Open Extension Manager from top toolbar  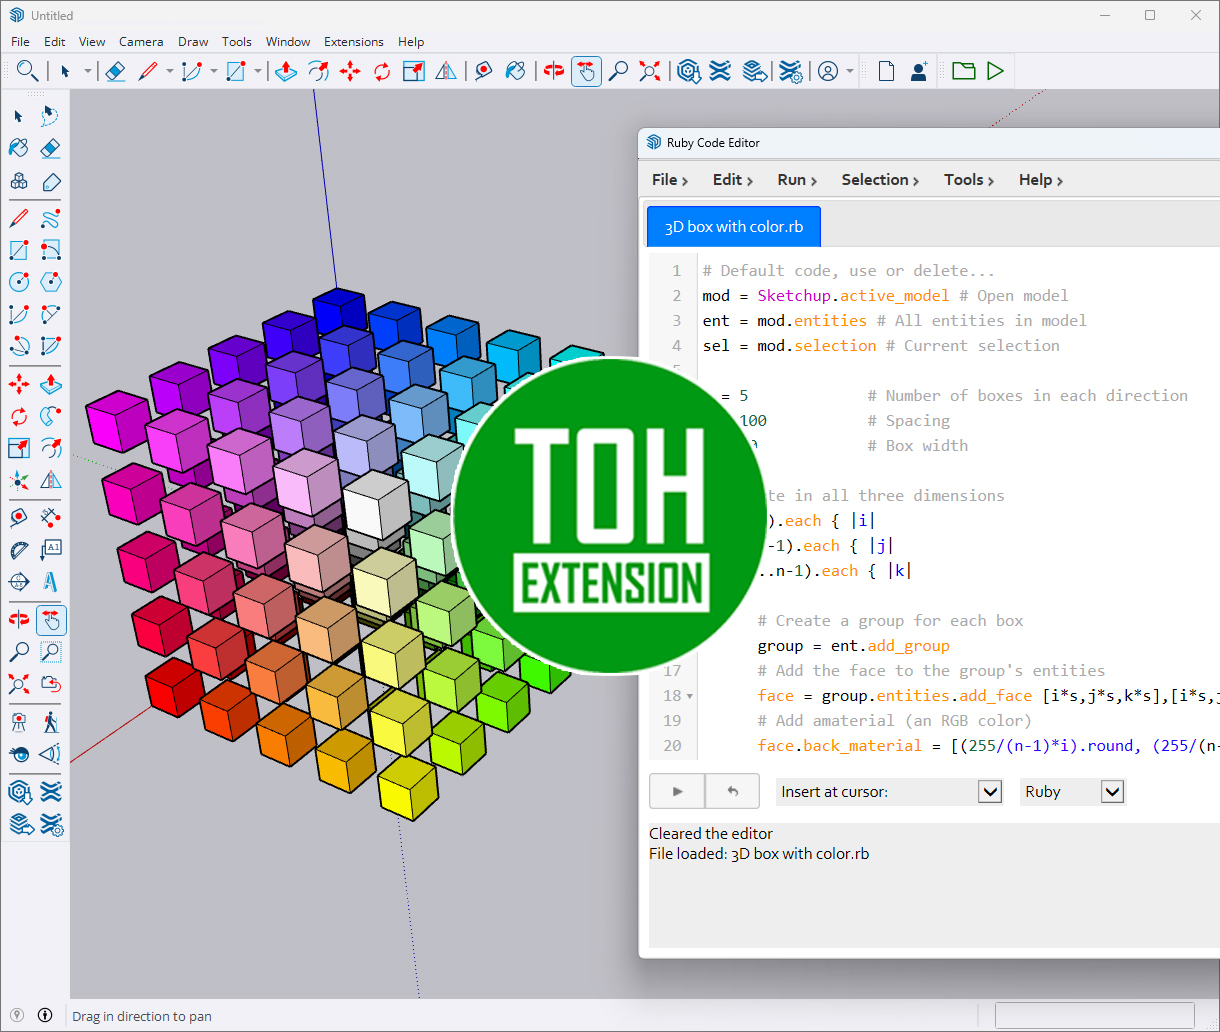[x=790, y=71]
